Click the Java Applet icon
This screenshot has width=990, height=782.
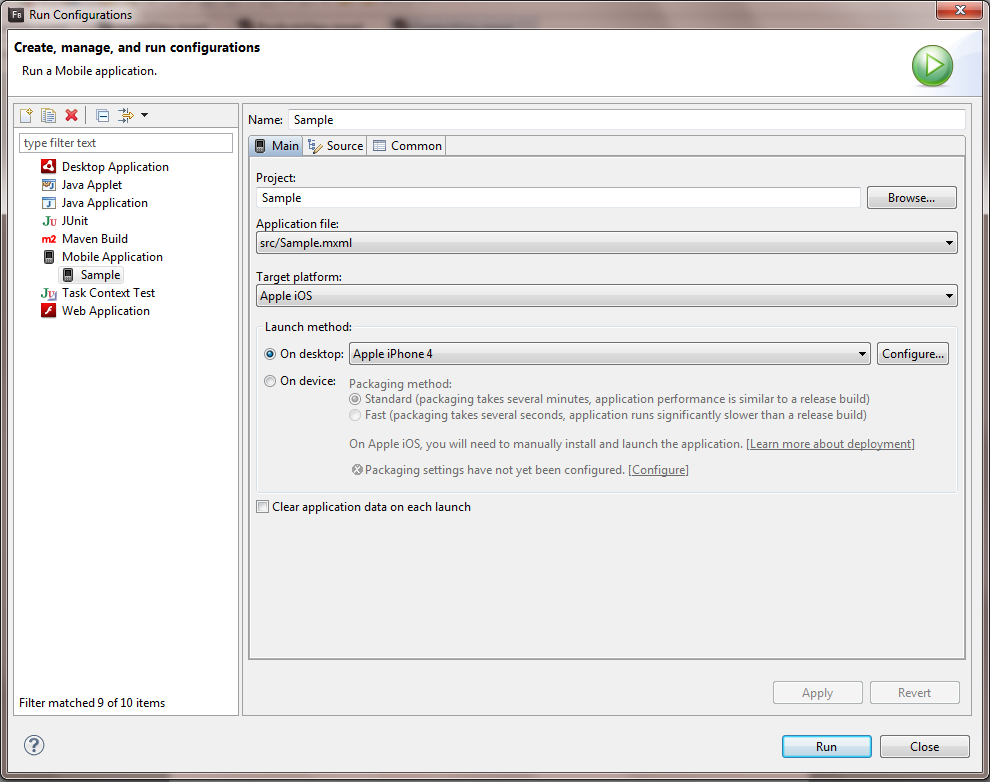(x=49, y=185)
